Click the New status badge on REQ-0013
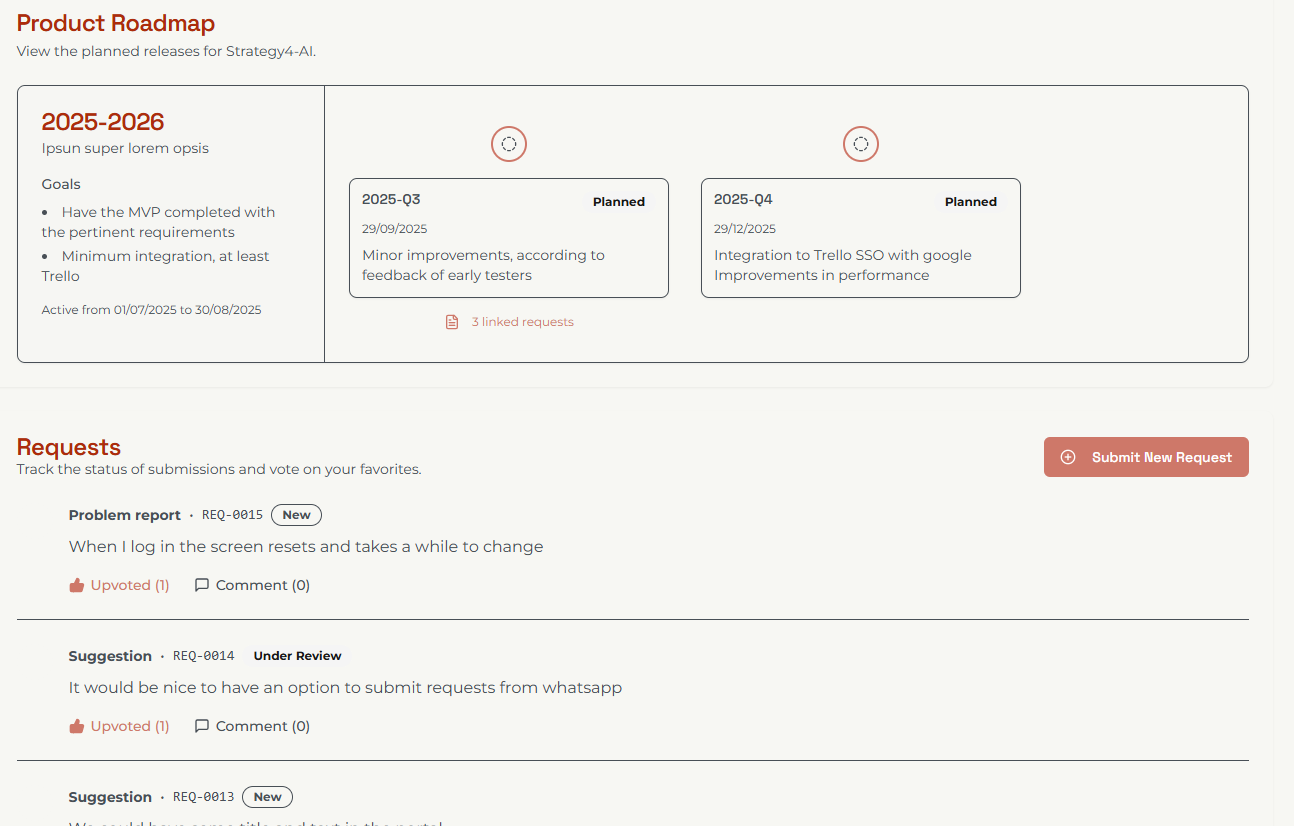1294x826 pixels. (x=267, y=797)
